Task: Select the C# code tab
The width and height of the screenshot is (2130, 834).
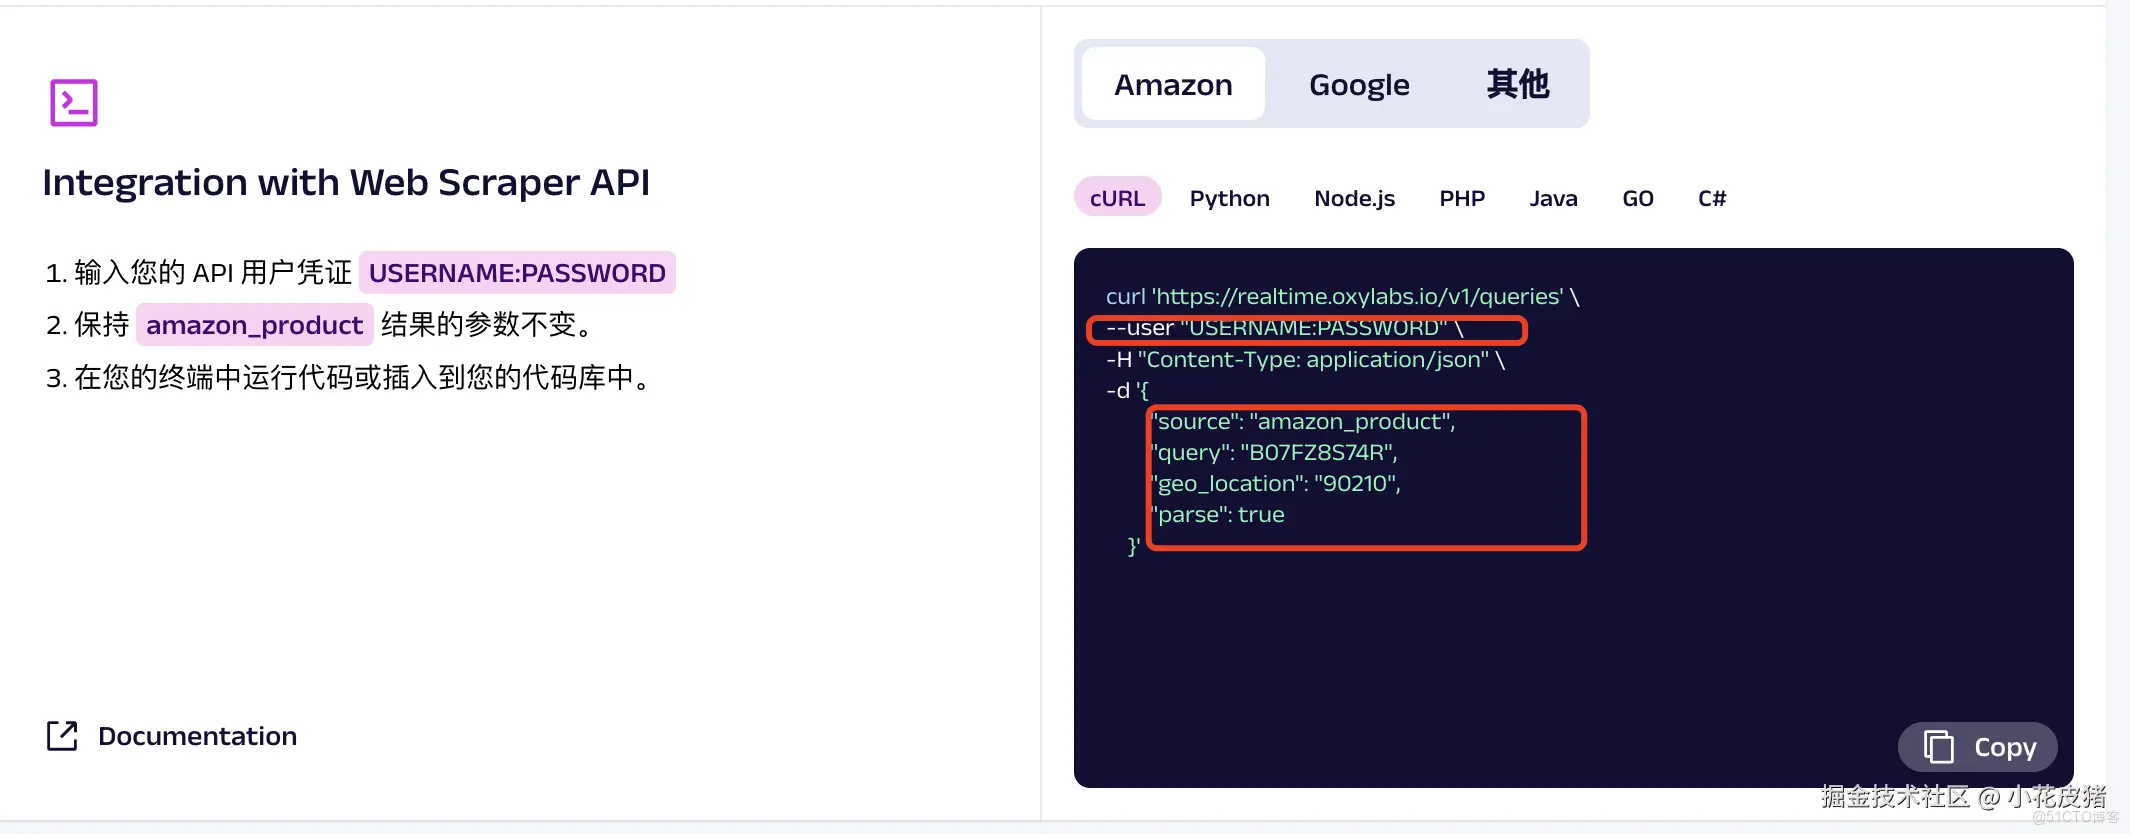Action: (1711, 198)
